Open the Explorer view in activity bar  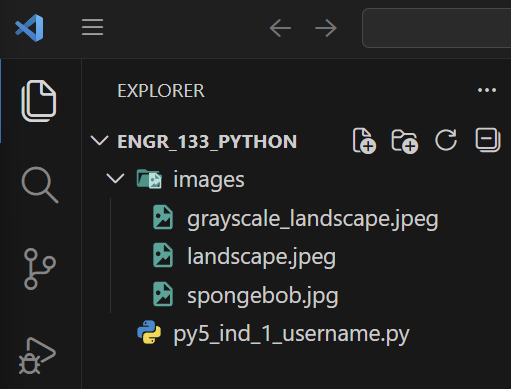click(x=39, y=101)
